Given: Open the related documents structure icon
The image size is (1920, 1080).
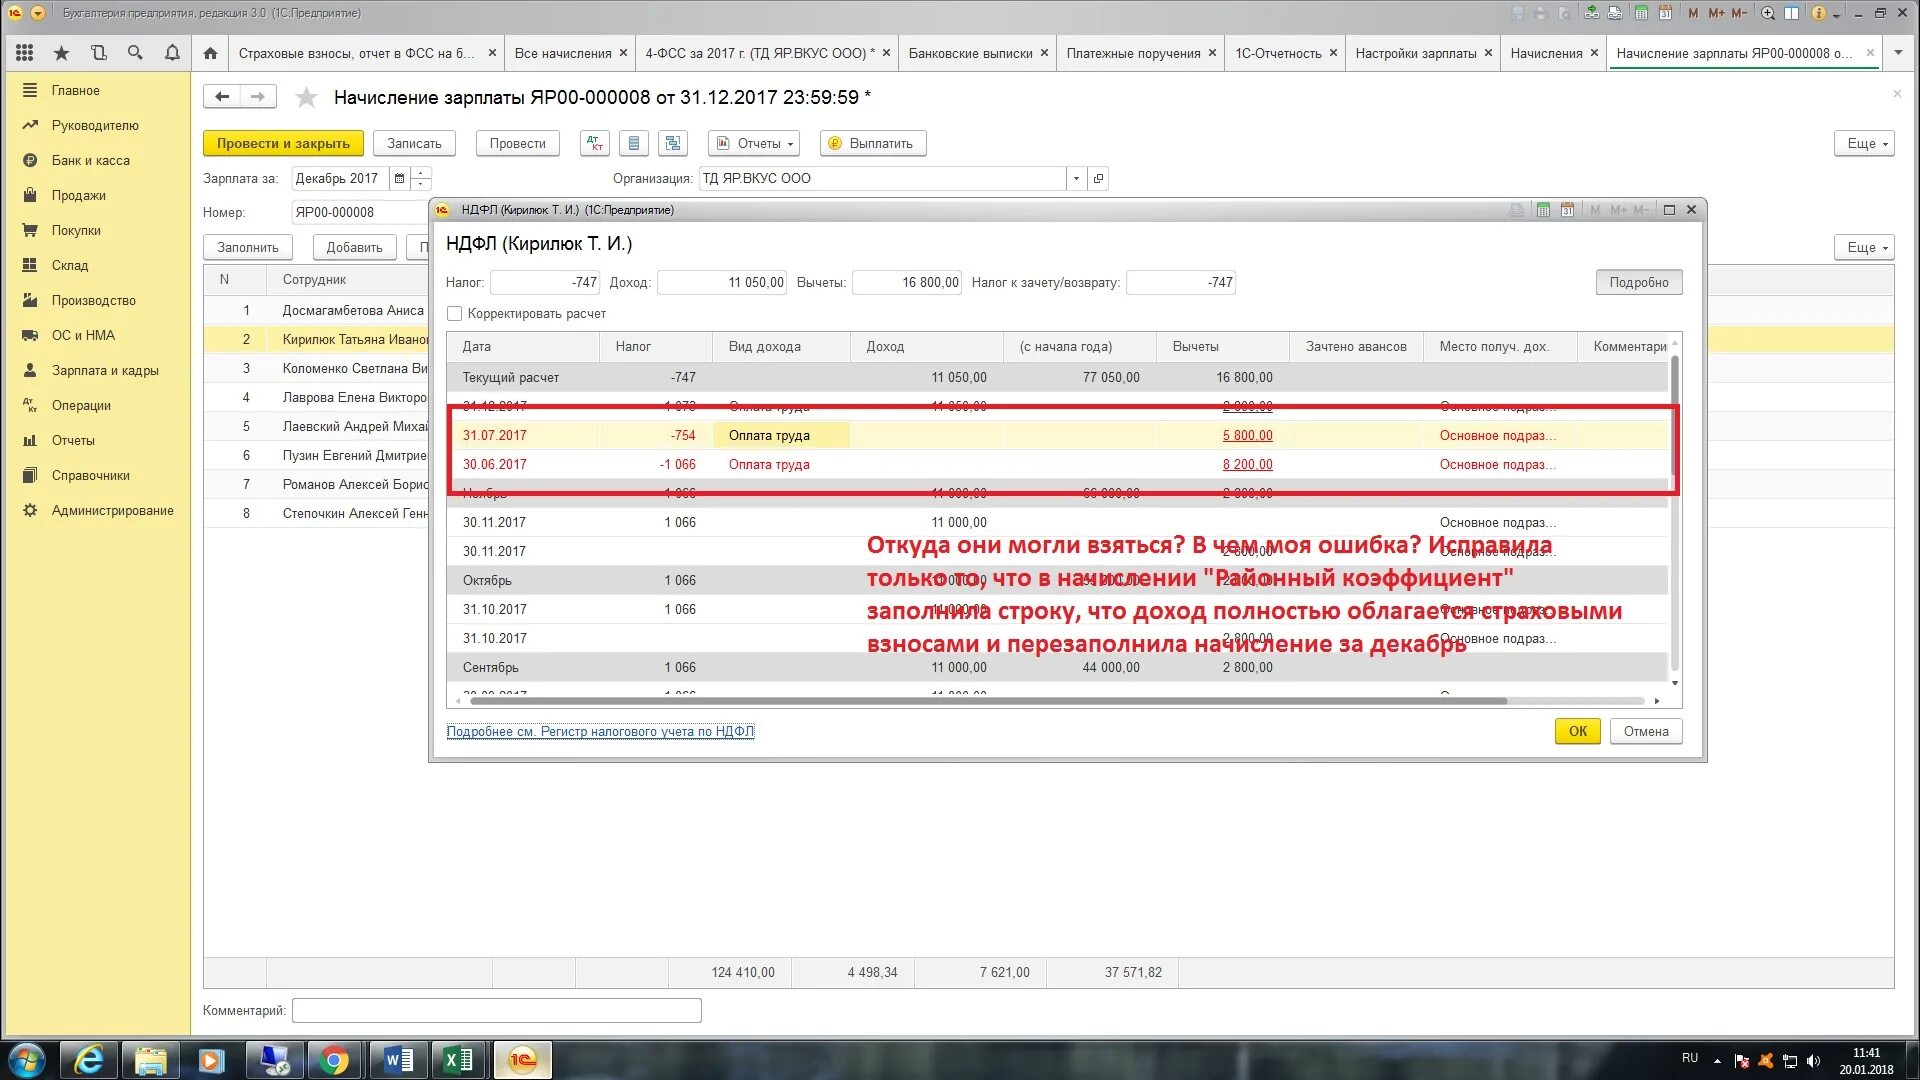Looking at the screenshot, I should point(673,143).
